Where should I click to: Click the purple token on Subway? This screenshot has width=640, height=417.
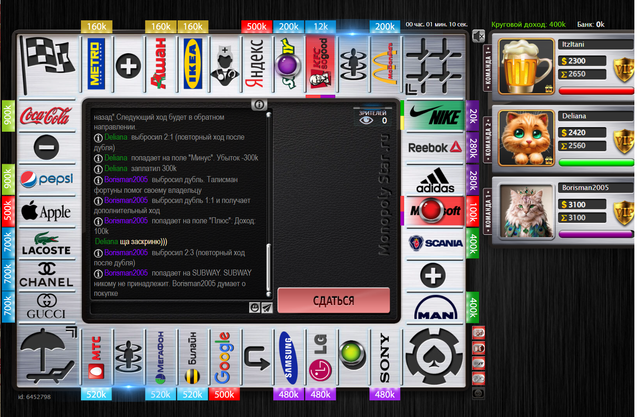tap(287, 65)
